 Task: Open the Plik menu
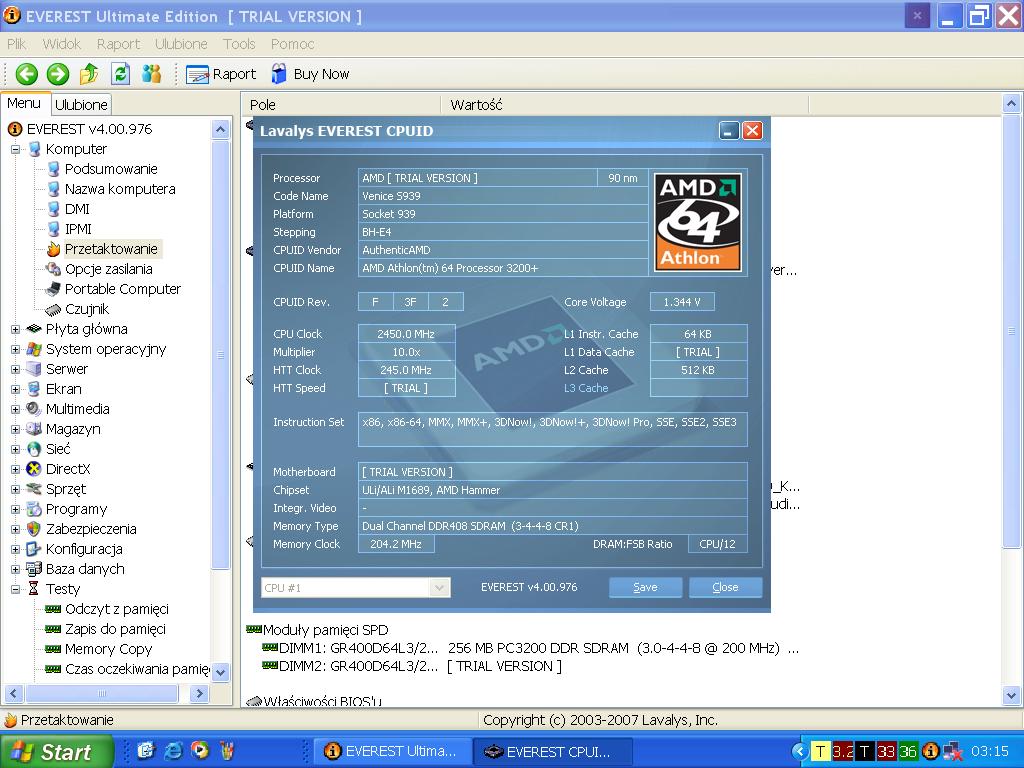(16, 44)
